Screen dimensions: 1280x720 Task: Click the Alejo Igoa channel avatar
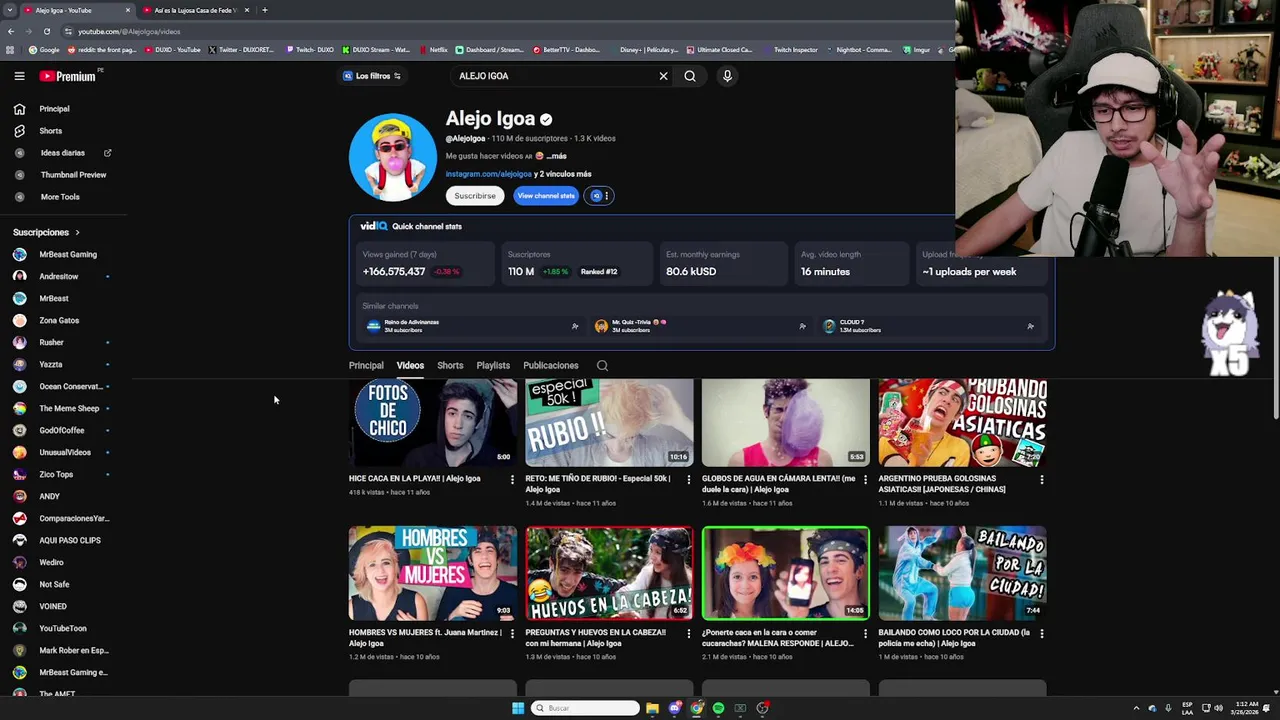pos(392,158)
